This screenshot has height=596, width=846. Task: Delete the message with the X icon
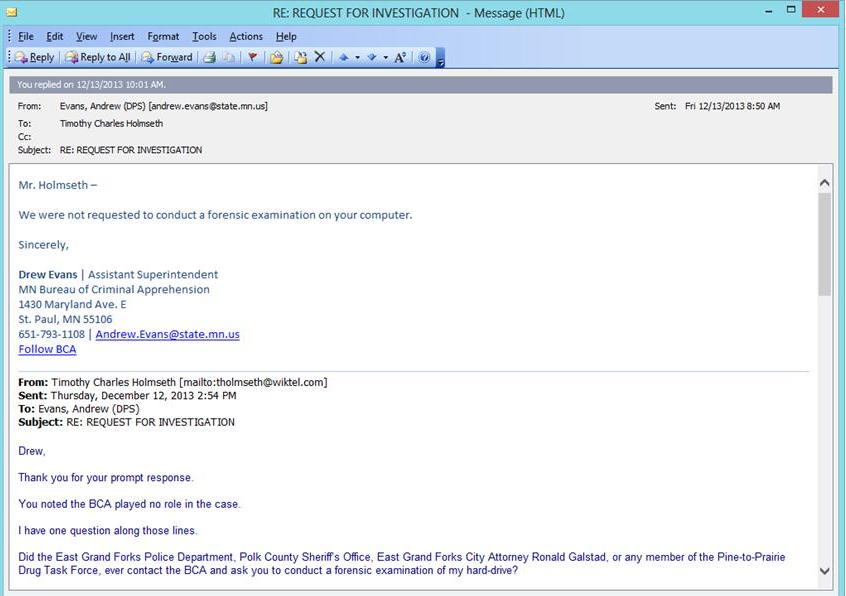click(320, 57)
